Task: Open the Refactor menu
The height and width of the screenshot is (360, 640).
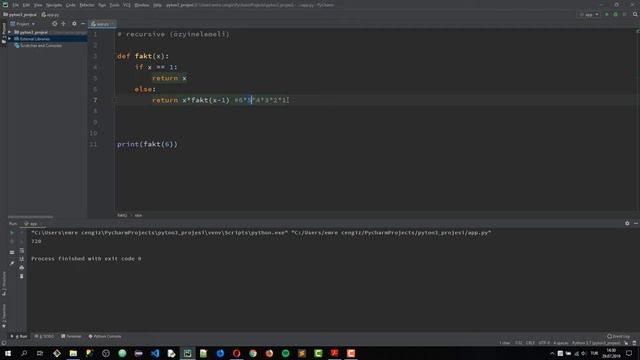Action: (87, 5)
